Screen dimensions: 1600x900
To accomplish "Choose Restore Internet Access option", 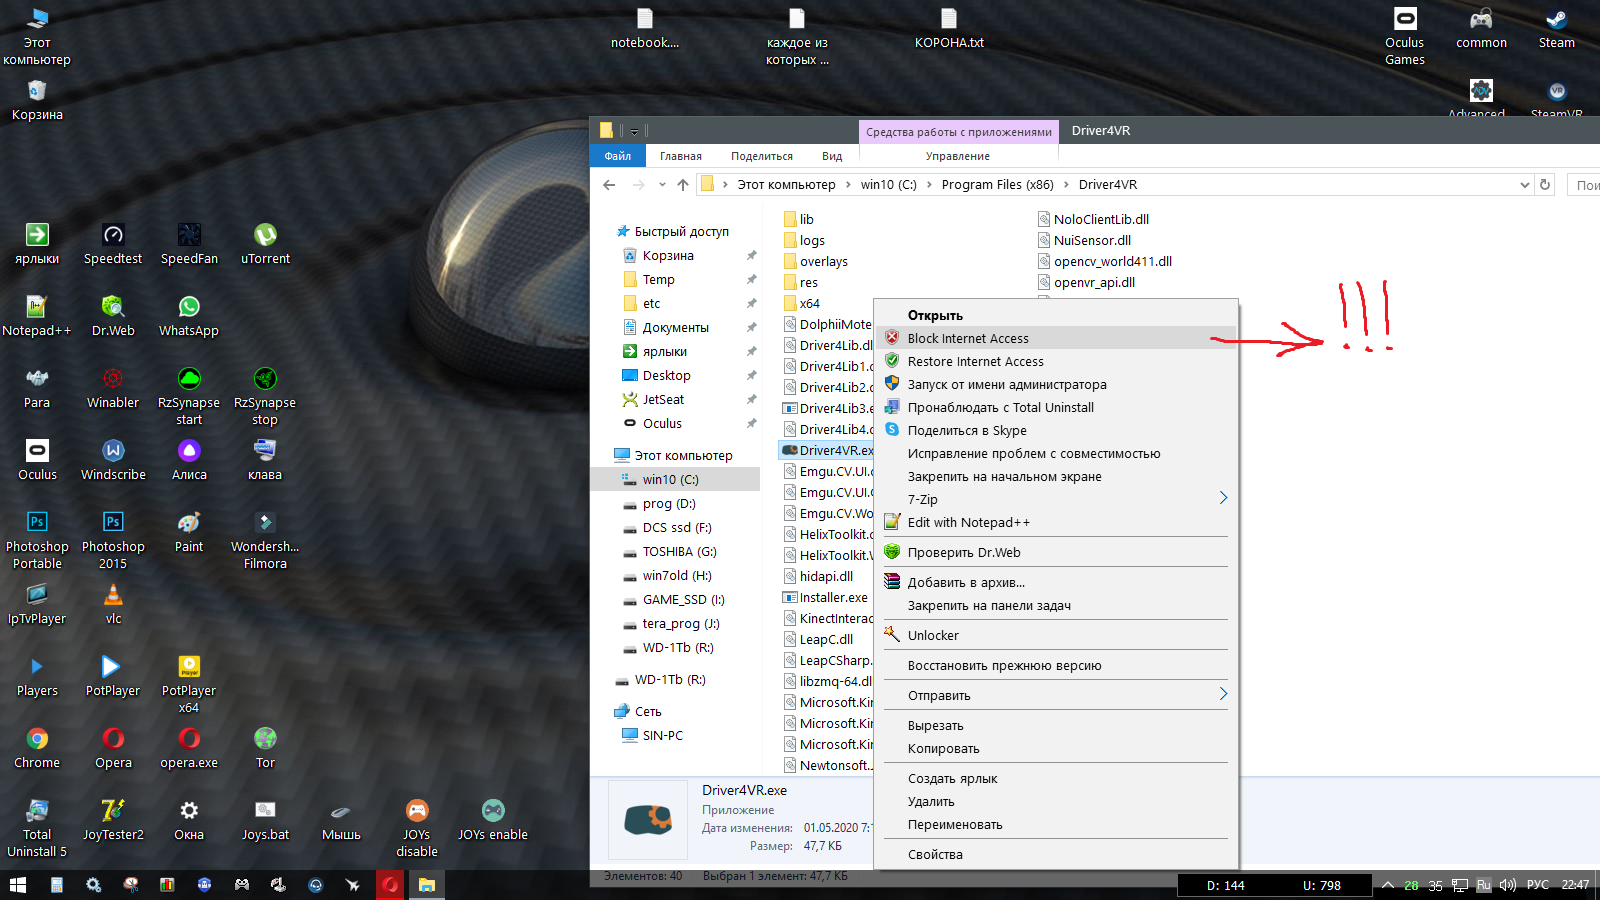I will pos(1056,361).
